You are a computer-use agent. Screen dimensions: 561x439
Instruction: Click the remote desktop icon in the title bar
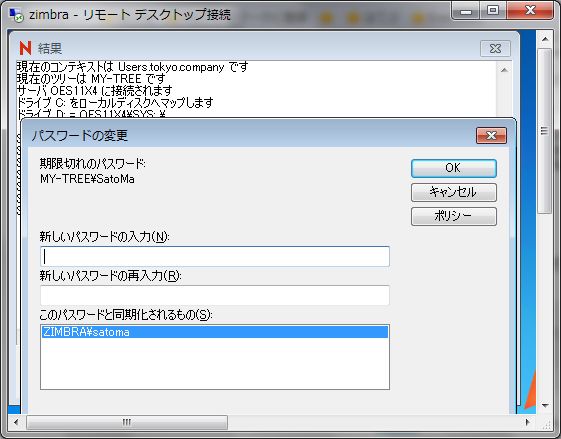(x=16, y=15)
